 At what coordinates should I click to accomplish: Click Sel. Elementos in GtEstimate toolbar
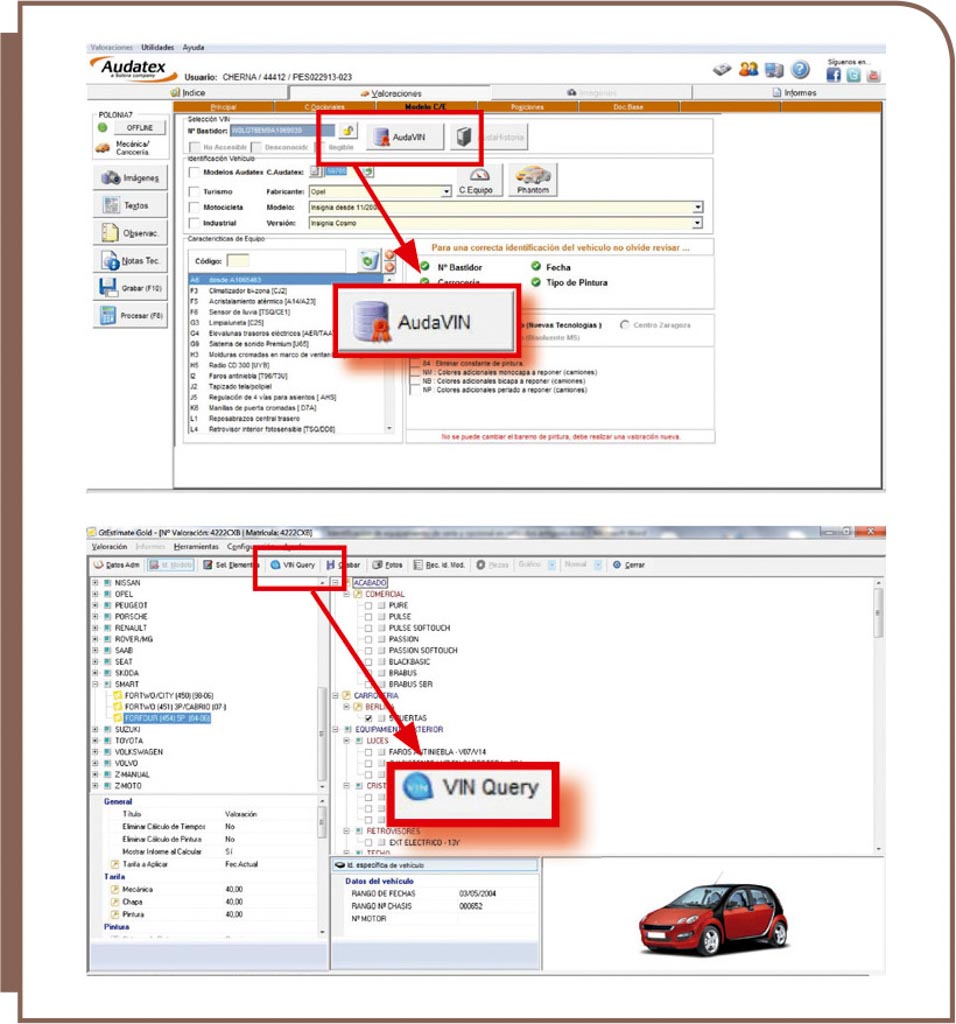[229, 565]
